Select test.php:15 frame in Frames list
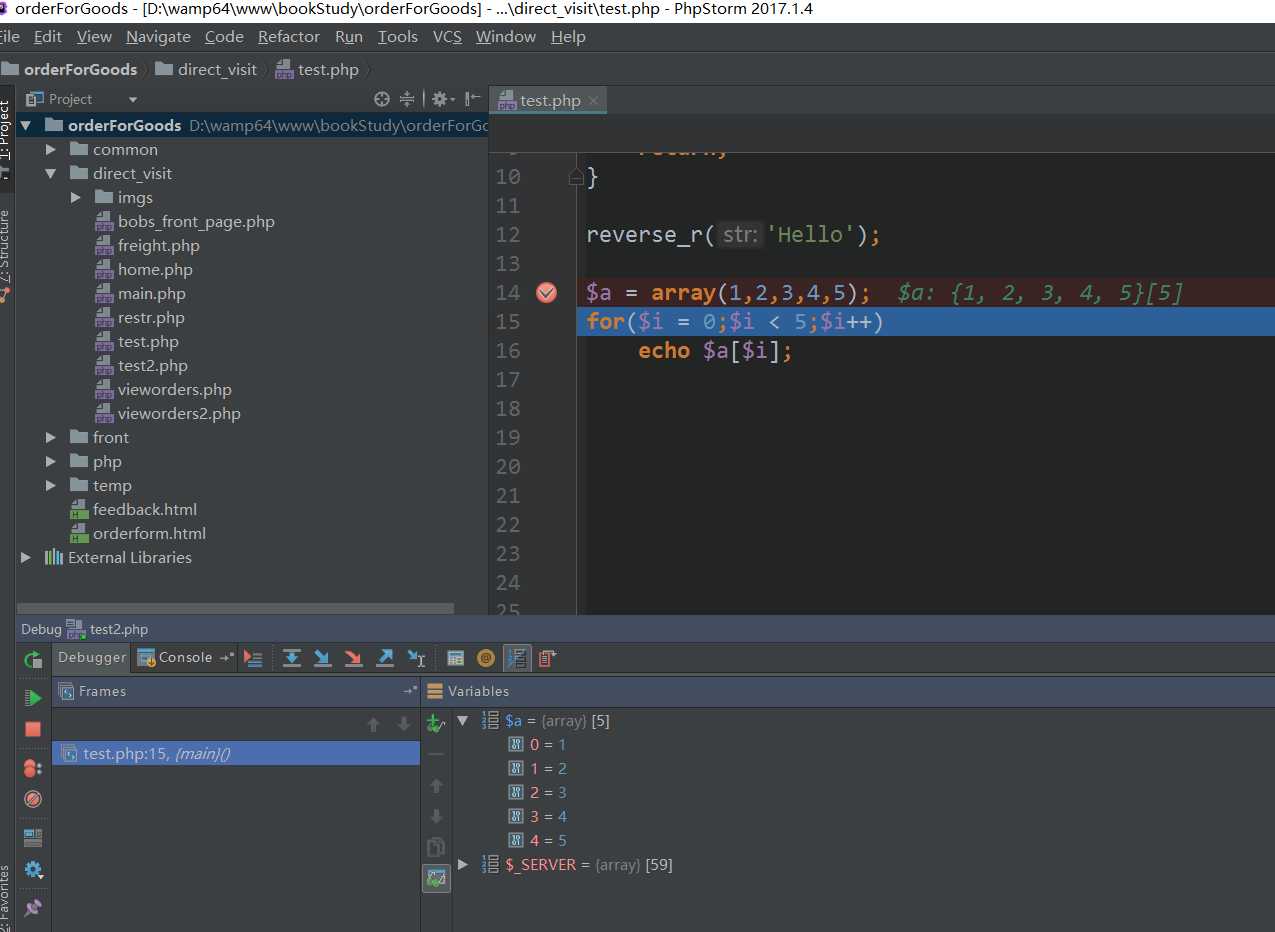This screenshot has height=932, width=1275. pos(236,753)
